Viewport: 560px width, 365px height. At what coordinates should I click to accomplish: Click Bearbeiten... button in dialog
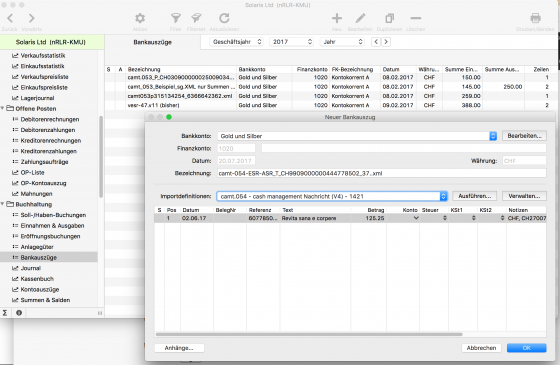[x=524, y=136]
